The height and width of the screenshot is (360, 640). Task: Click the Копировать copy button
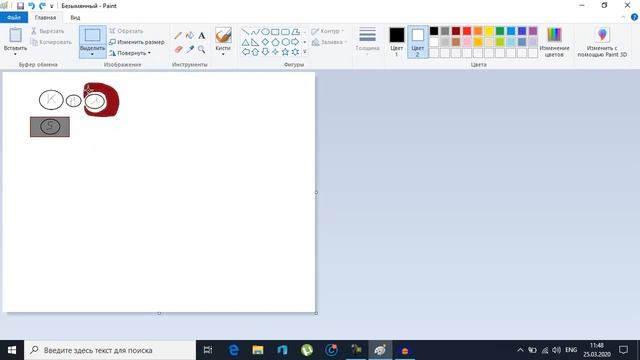tap(51, 42)
